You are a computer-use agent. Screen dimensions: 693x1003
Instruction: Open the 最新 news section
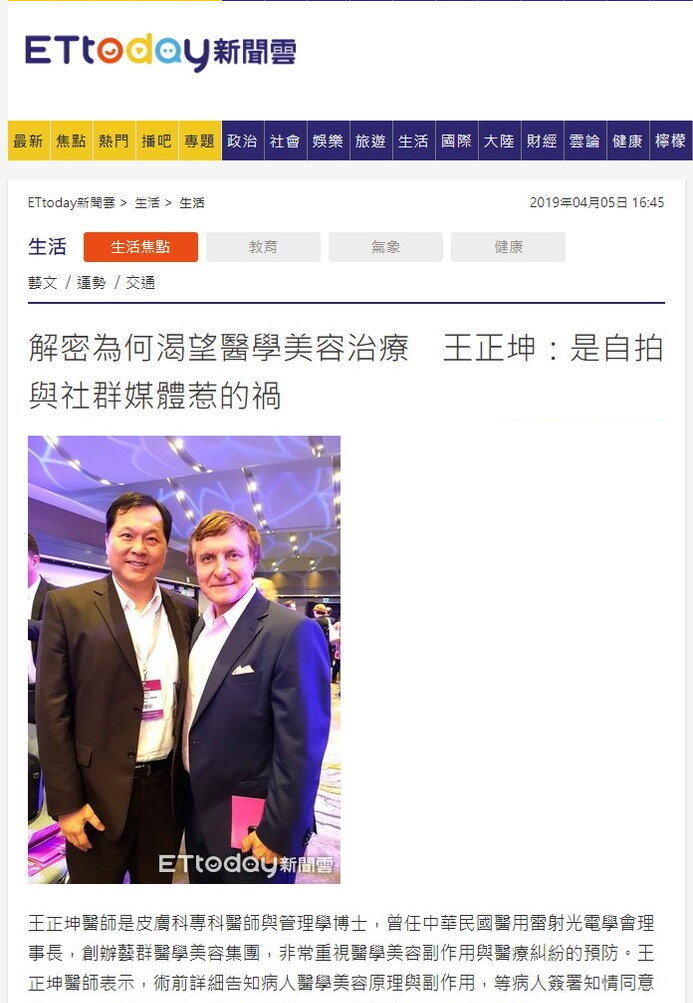tap(29, 141)
